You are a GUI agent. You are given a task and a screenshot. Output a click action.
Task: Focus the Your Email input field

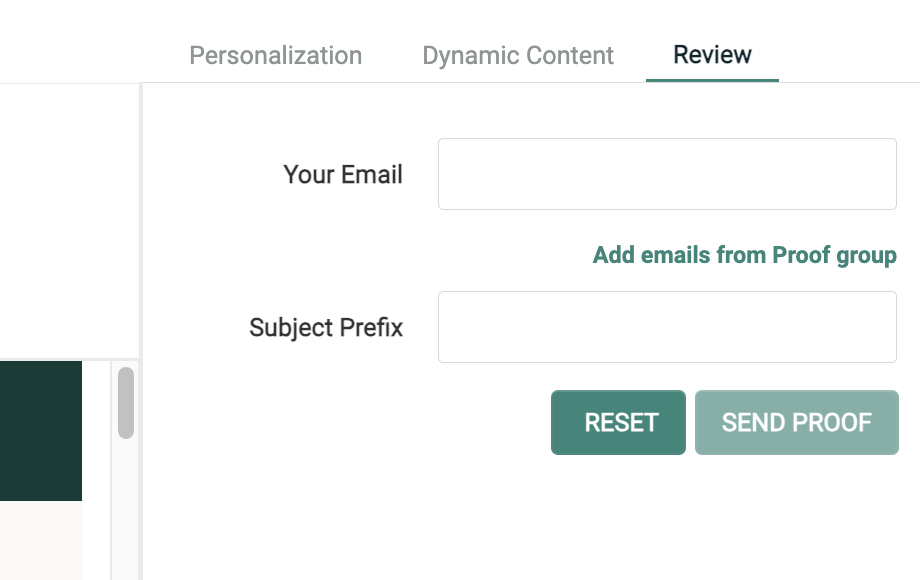[x=667, y=174]
